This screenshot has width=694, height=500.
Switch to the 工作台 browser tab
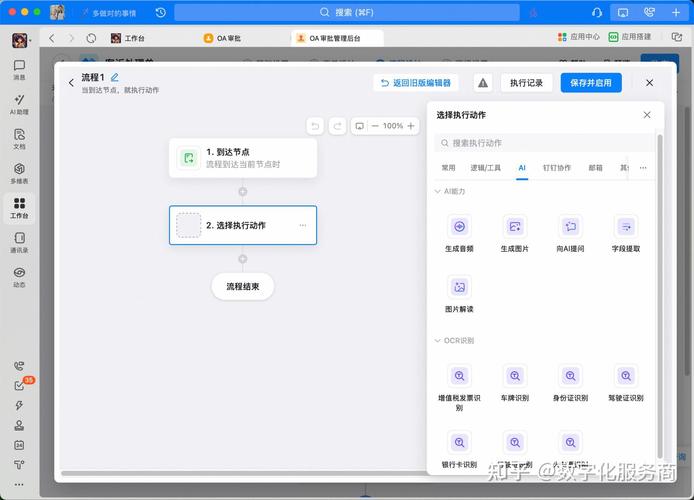128,38
